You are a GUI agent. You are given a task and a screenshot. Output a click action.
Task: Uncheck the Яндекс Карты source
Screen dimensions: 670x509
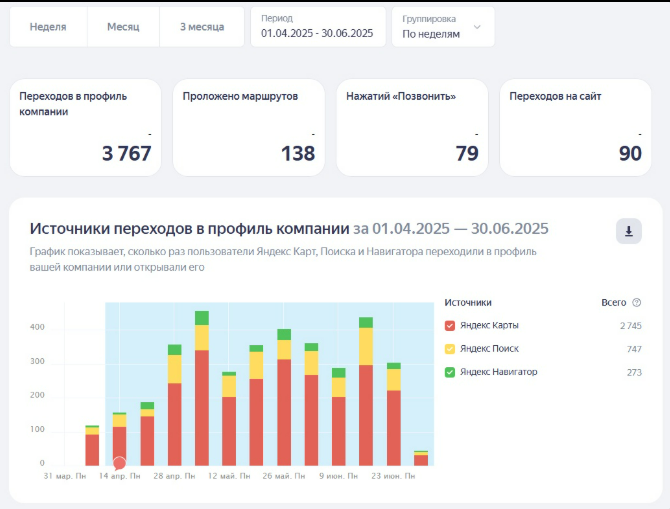tap(450, 326)
